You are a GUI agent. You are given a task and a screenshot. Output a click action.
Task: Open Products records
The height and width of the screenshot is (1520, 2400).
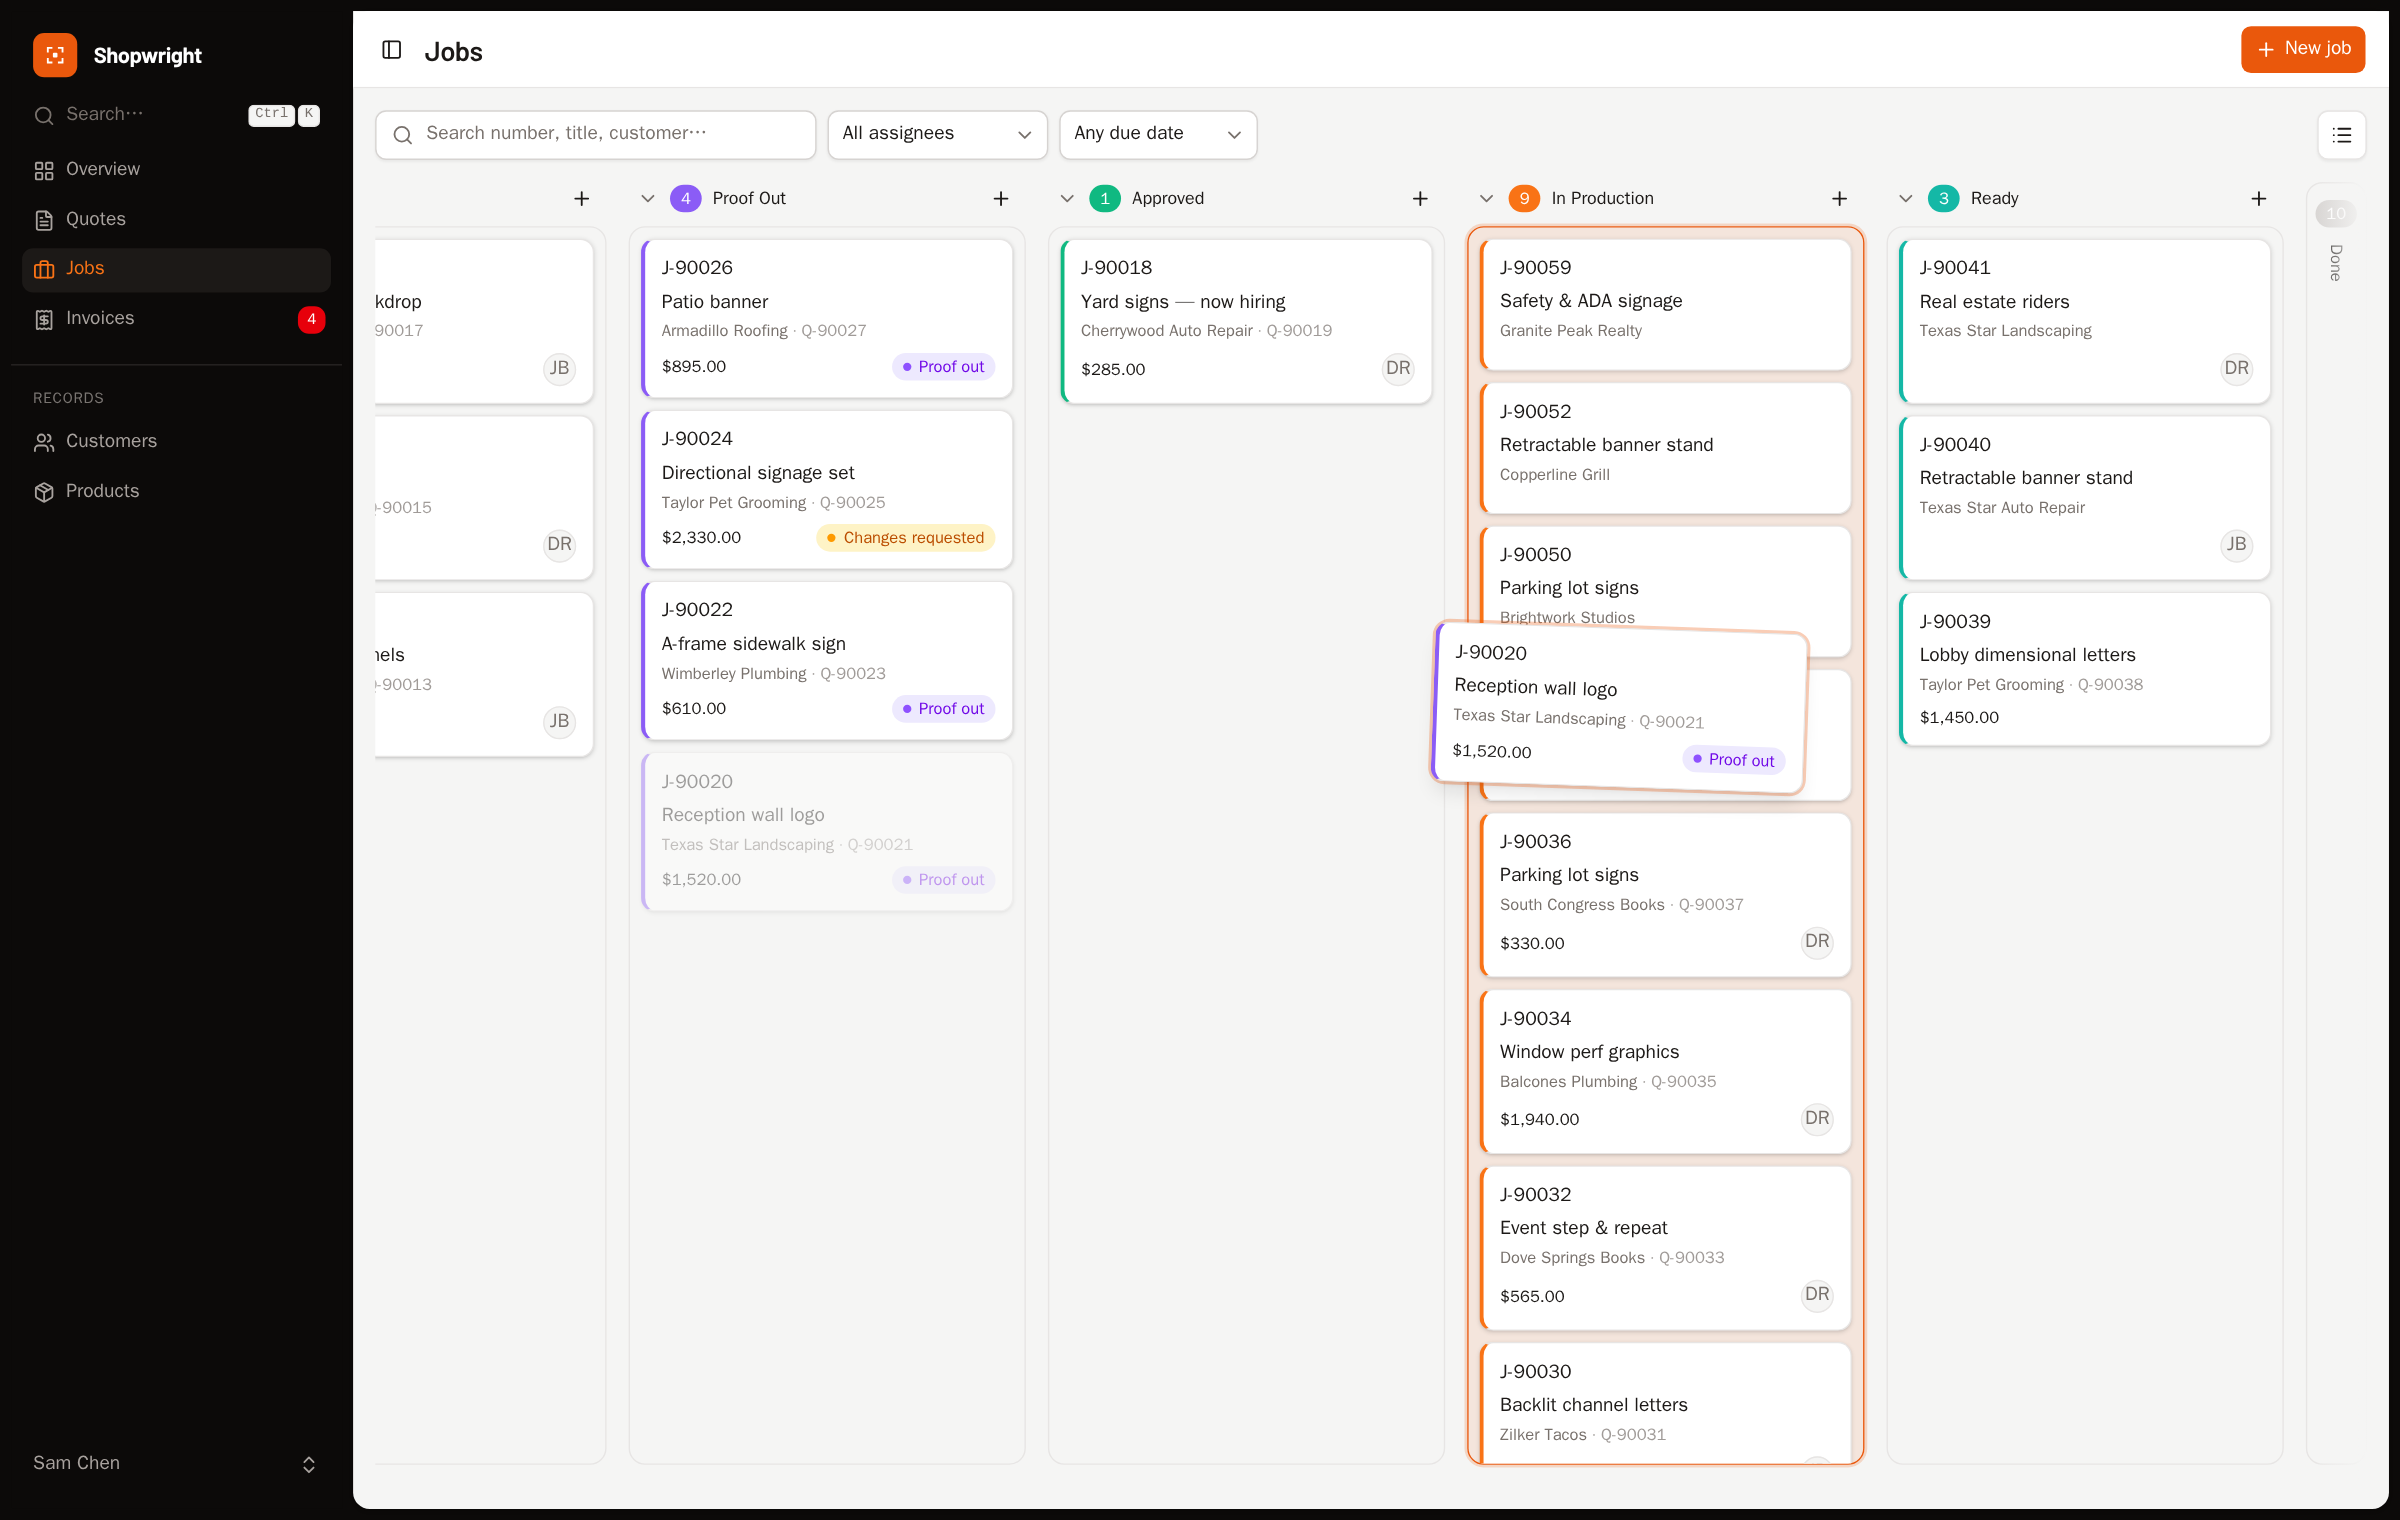[x=176, y=492]
